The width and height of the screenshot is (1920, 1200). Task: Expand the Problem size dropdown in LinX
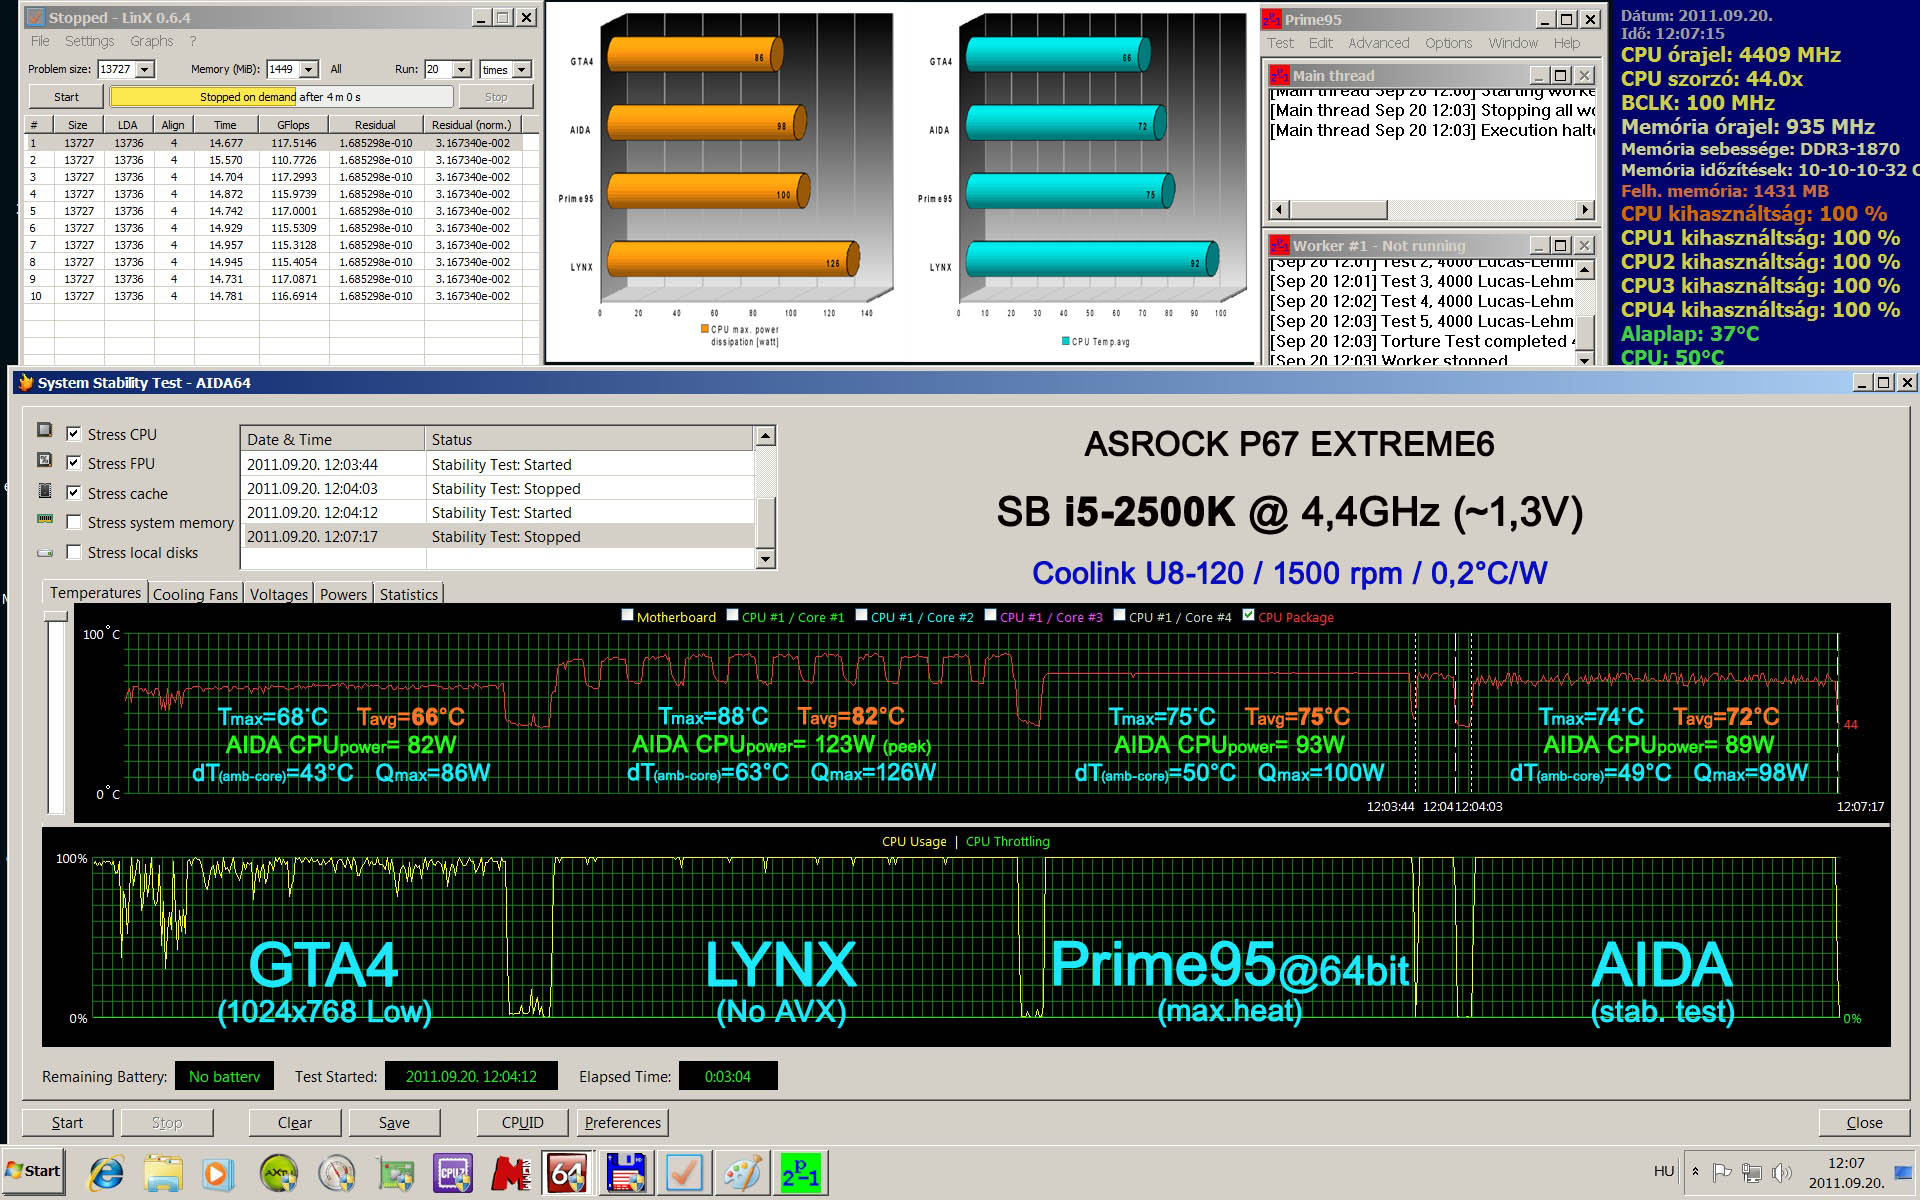pyautogui.click(x=145, y=69)
